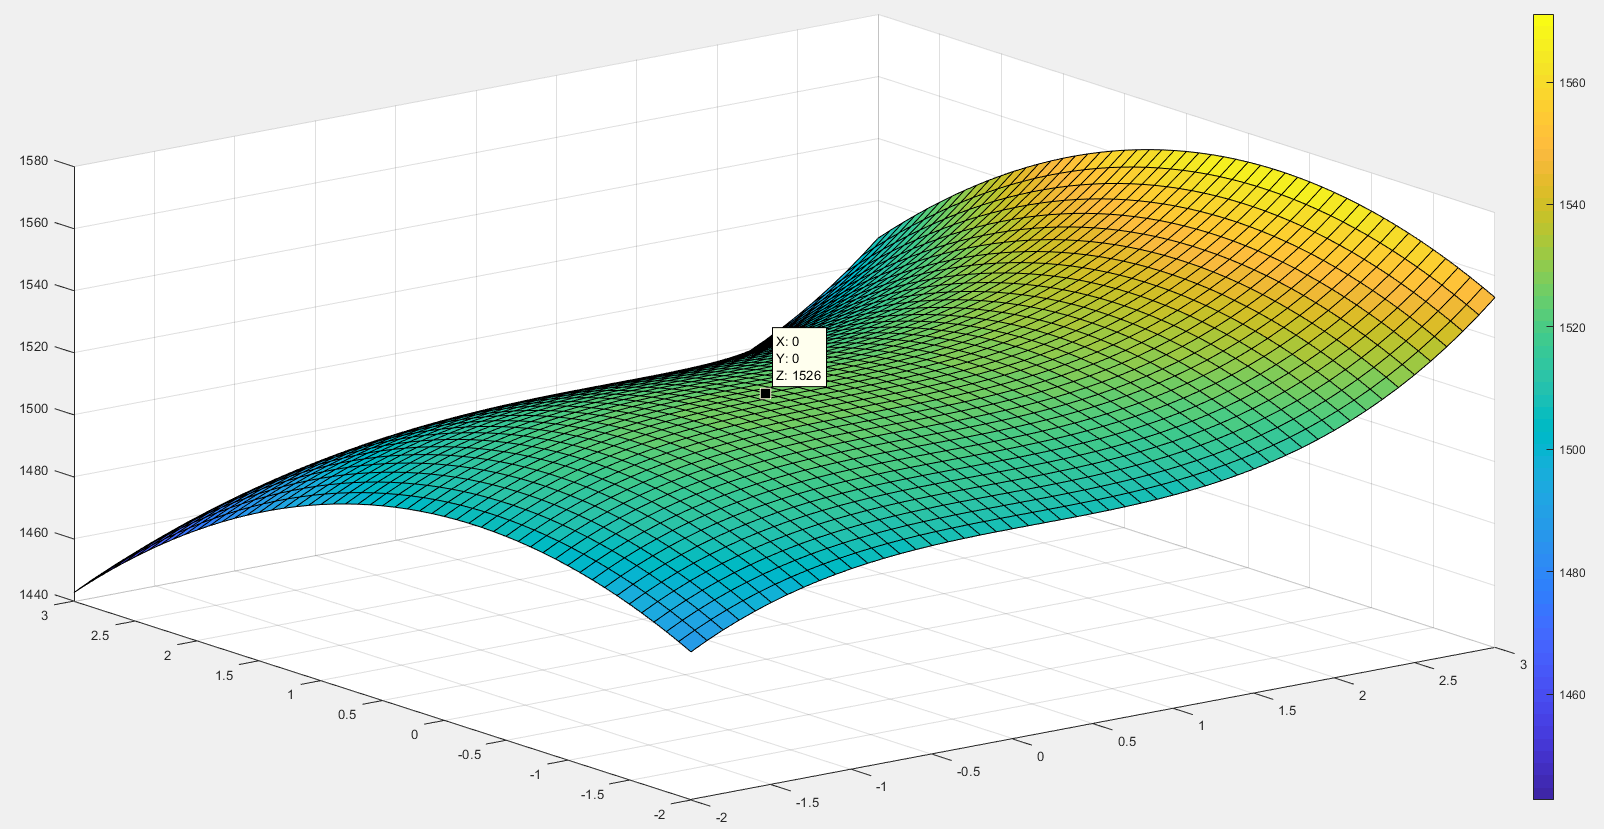Select tick label 1.5 on the right horizontal axis
This screenshot has height=829, width=1604.
pyautogui.click(x=1286, y=711)
